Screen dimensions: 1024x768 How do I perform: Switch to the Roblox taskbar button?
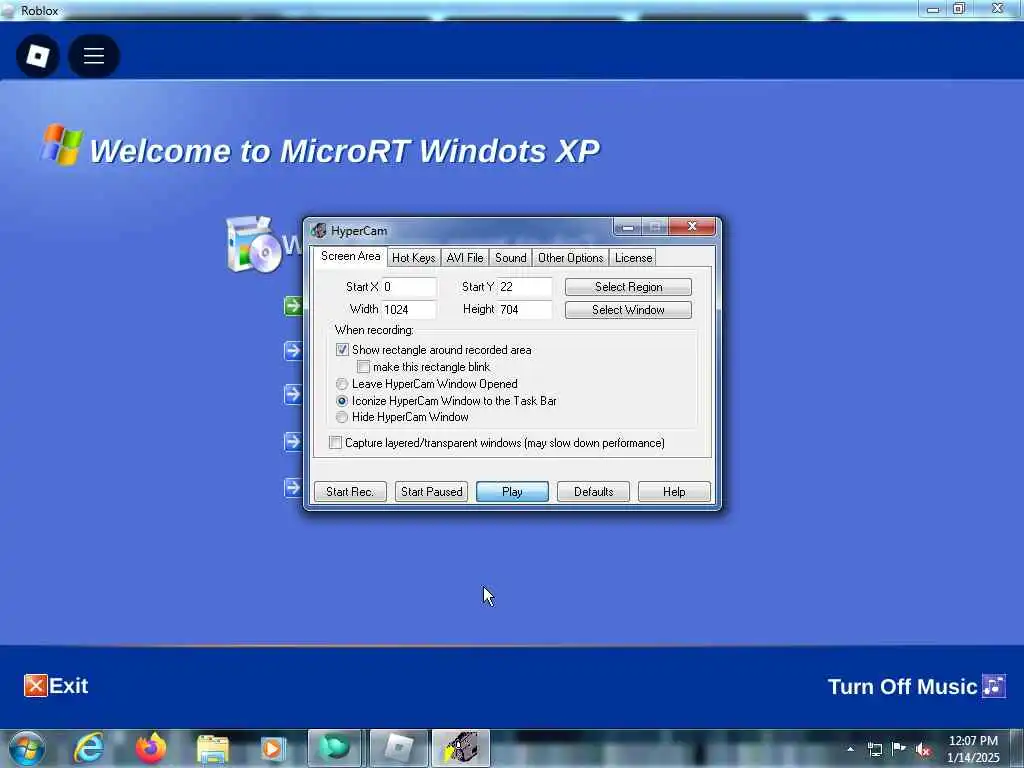coord(399,748)
